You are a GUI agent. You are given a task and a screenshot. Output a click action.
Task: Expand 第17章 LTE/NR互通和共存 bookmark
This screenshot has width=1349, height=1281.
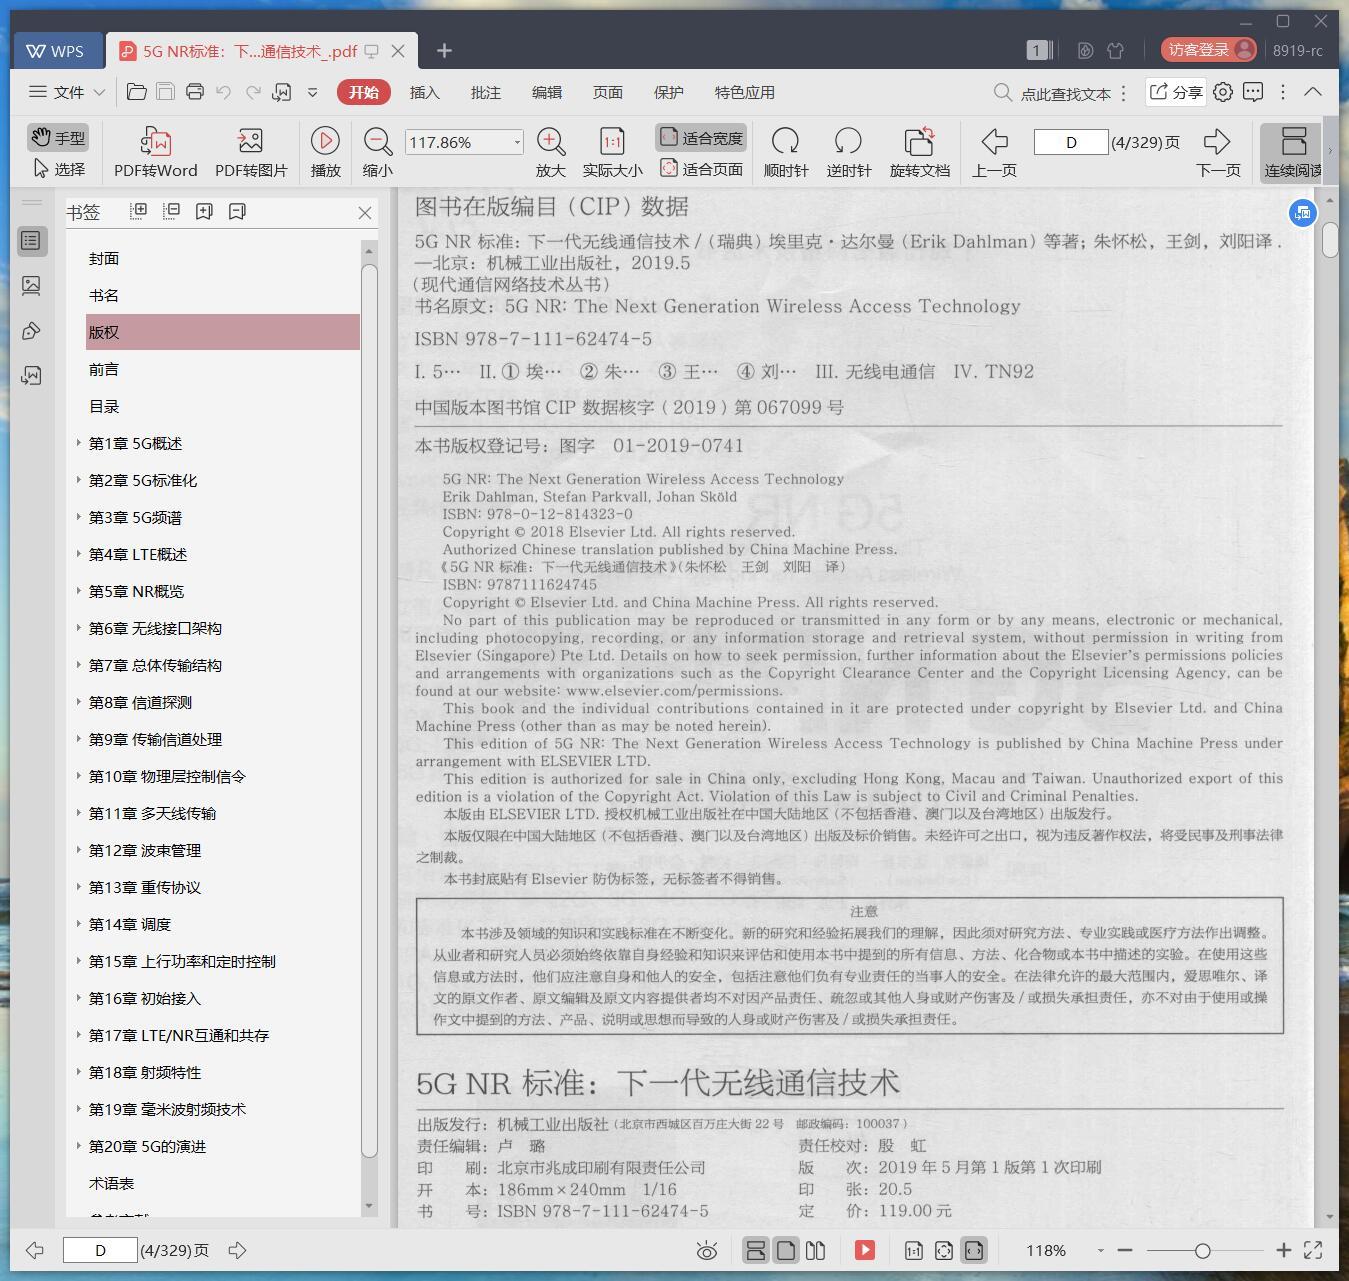(x=79, y=1034)
